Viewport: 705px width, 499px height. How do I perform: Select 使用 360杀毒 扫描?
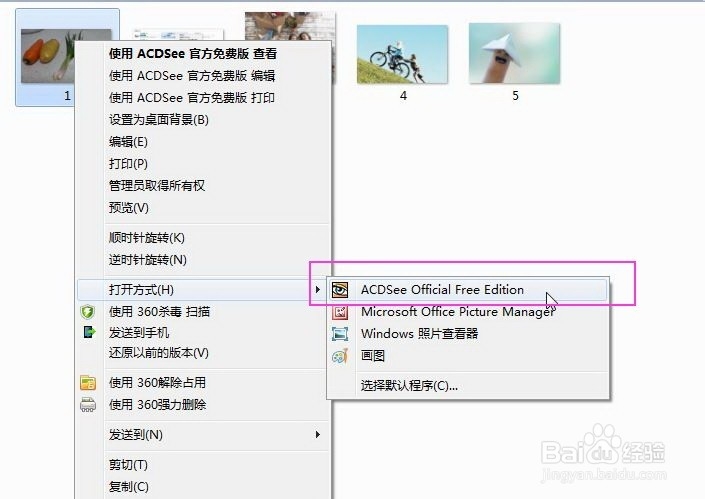[x=159, y=312]
